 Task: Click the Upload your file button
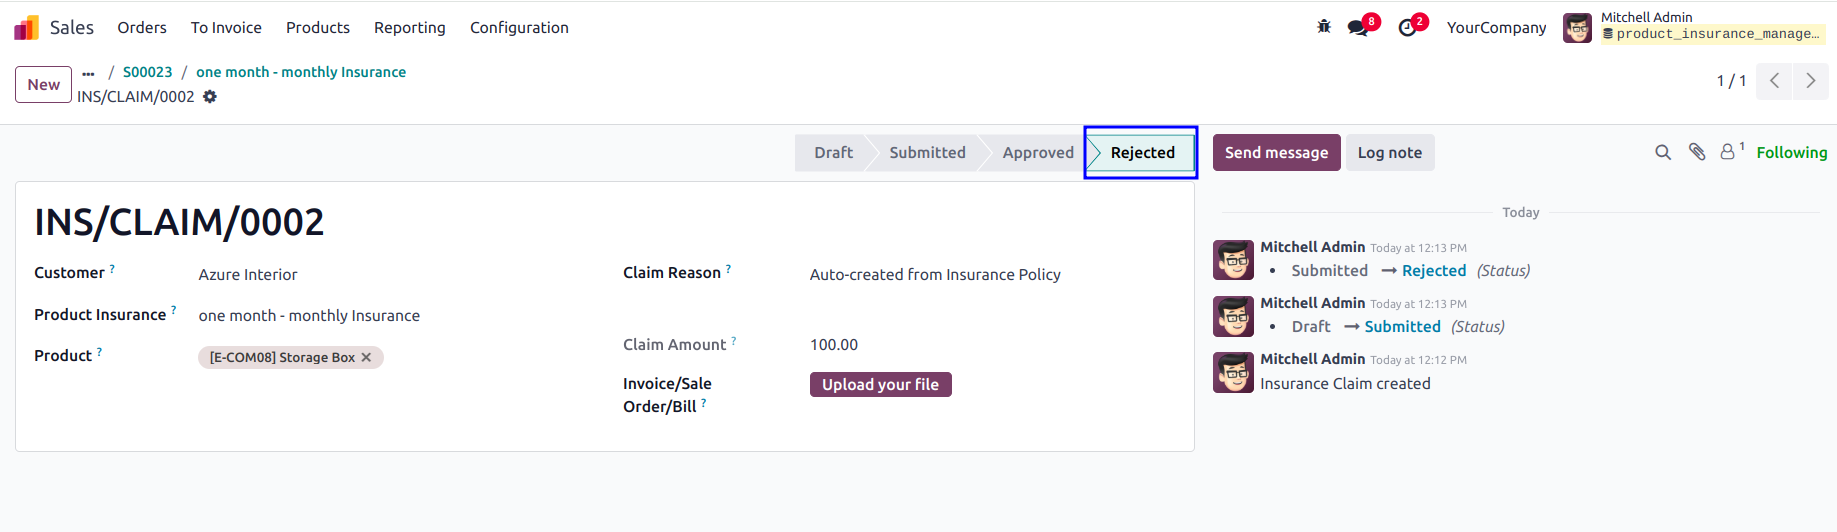880,384
